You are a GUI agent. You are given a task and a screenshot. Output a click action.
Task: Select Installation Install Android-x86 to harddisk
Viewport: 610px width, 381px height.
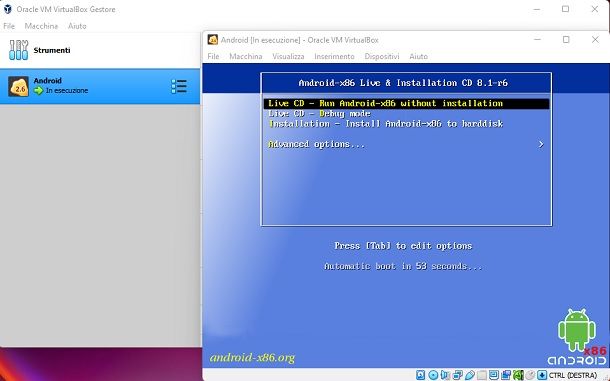click(386, 124)
